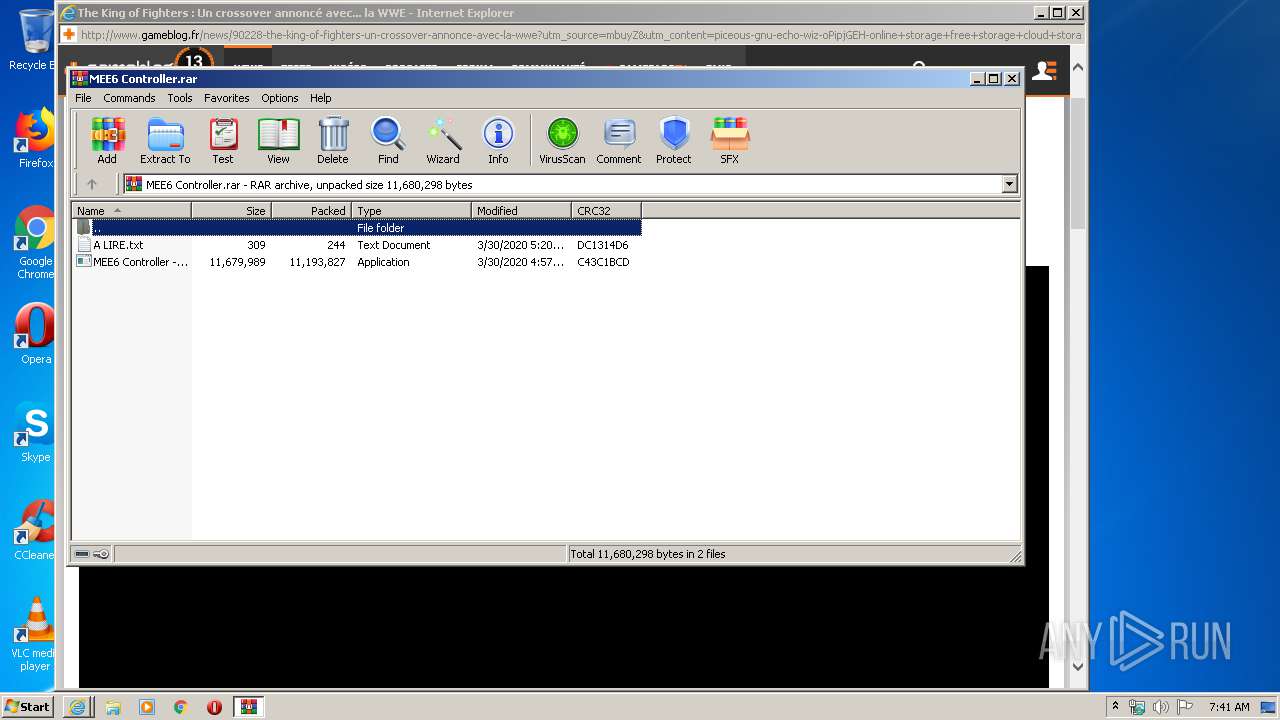The width and height of the screenshot is (1280, 720).
Task: Open the Commands menu
Action: pyautogui.click(x=129, y=98)
